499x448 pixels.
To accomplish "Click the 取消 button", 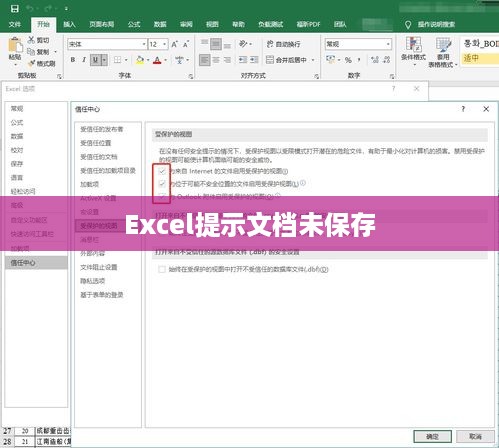I will [x=475, y=436].
